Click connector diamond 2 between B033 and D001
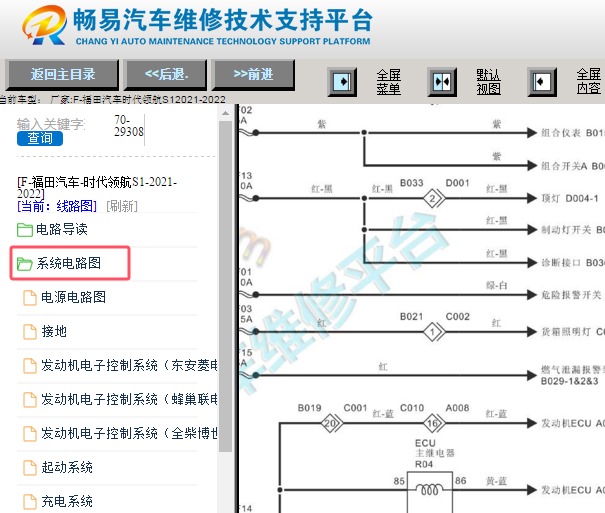This screenshot has width=605, height=513. [x=433, y=199]
